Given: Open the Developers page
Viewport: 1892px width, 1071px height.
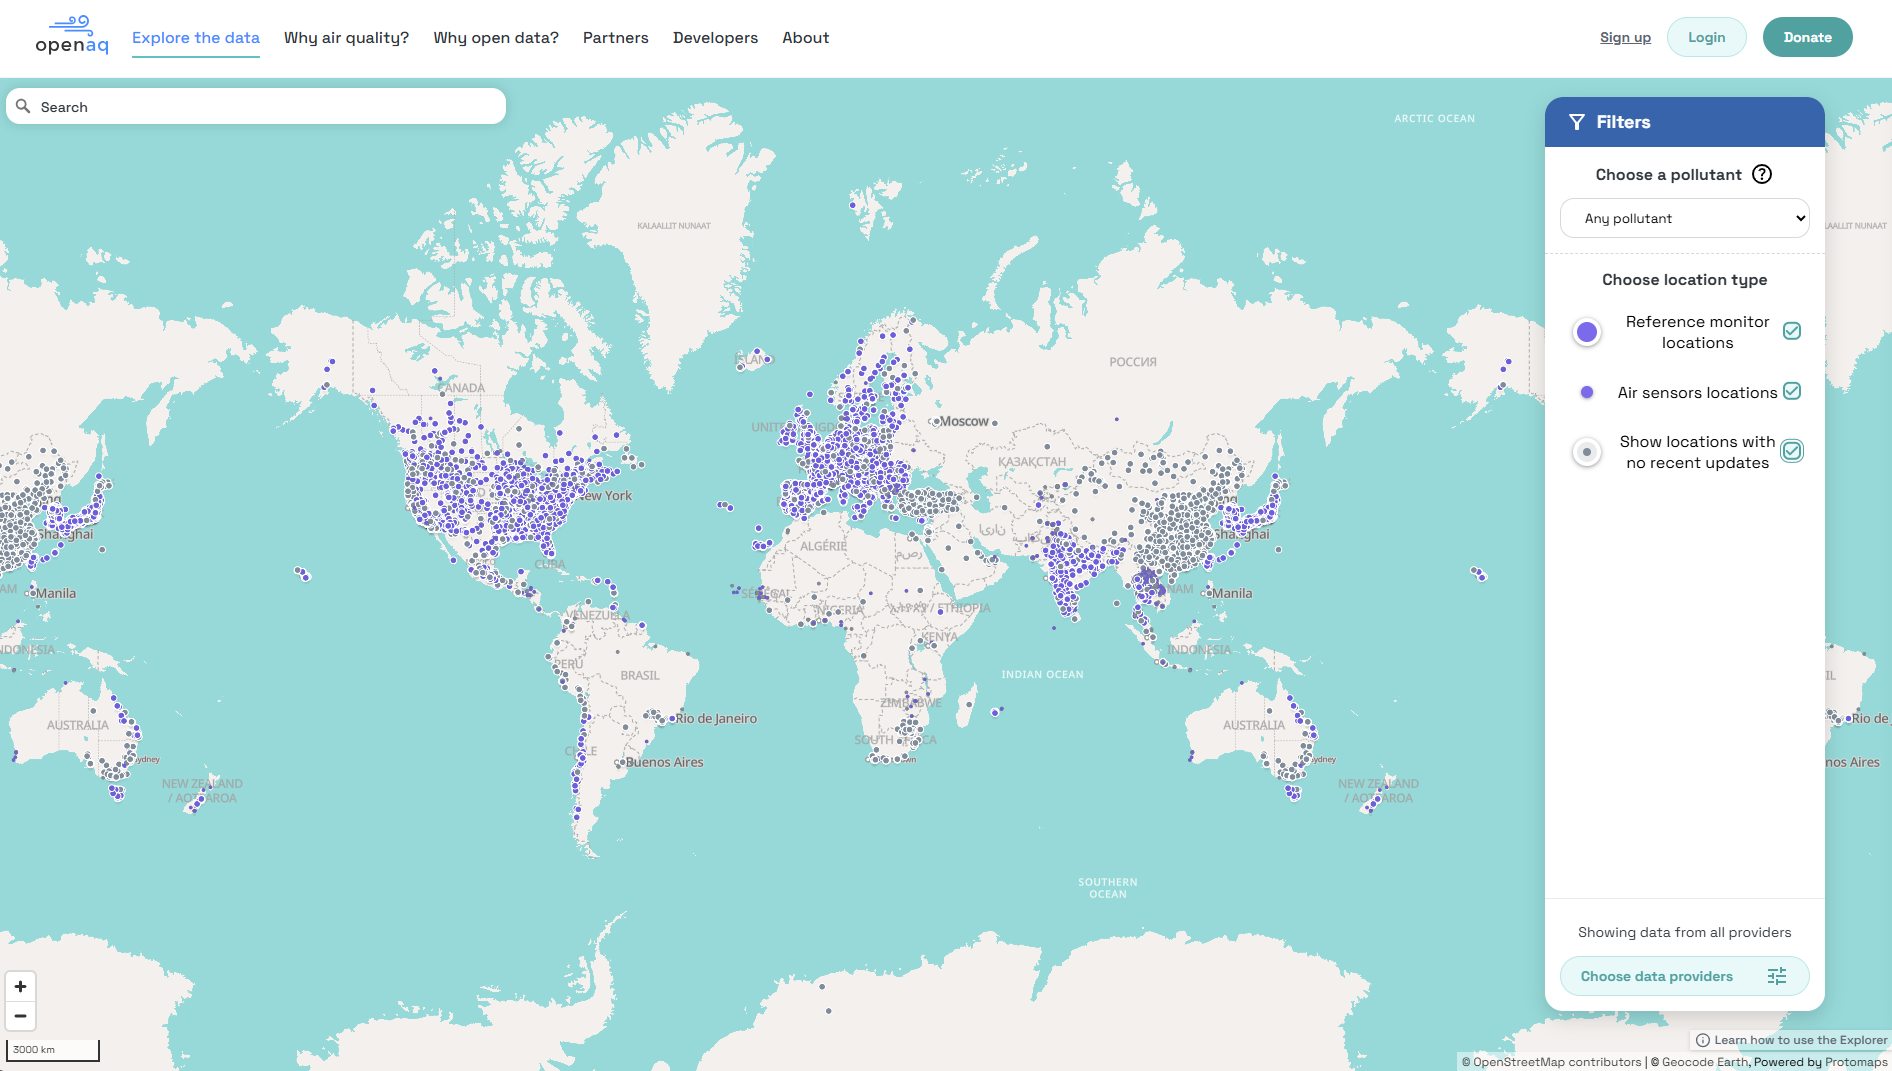Looking at the screenshot, I should click(715, 37).
